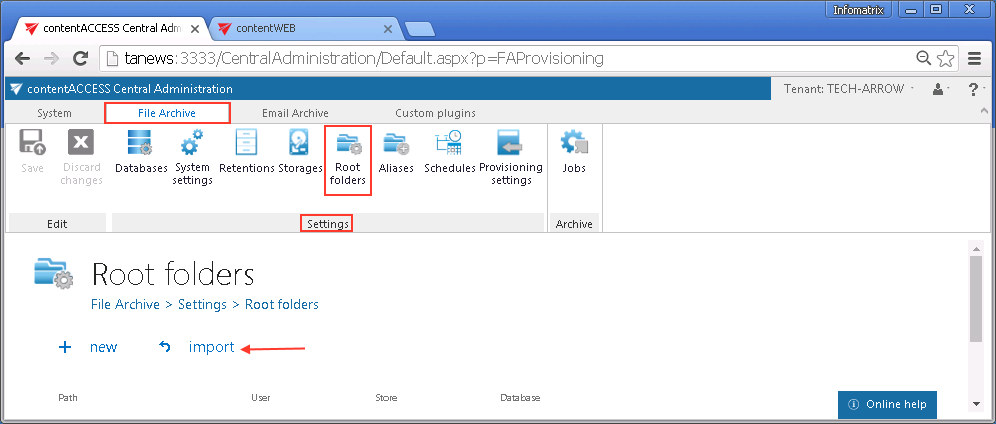Open Provisioning settings icon
Screen dimensions: 996x424
tap(510, 158)
